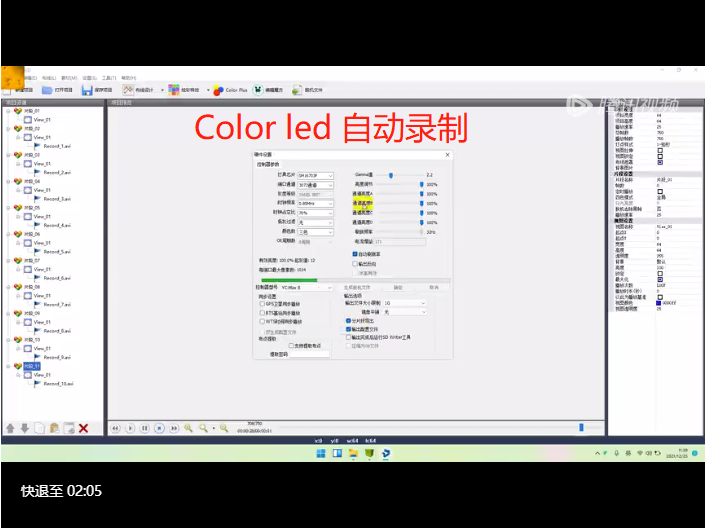Viewport: 706px width, 528px height.
Task: Collapse the 片段_11 tree node
Action: point(9,366)
